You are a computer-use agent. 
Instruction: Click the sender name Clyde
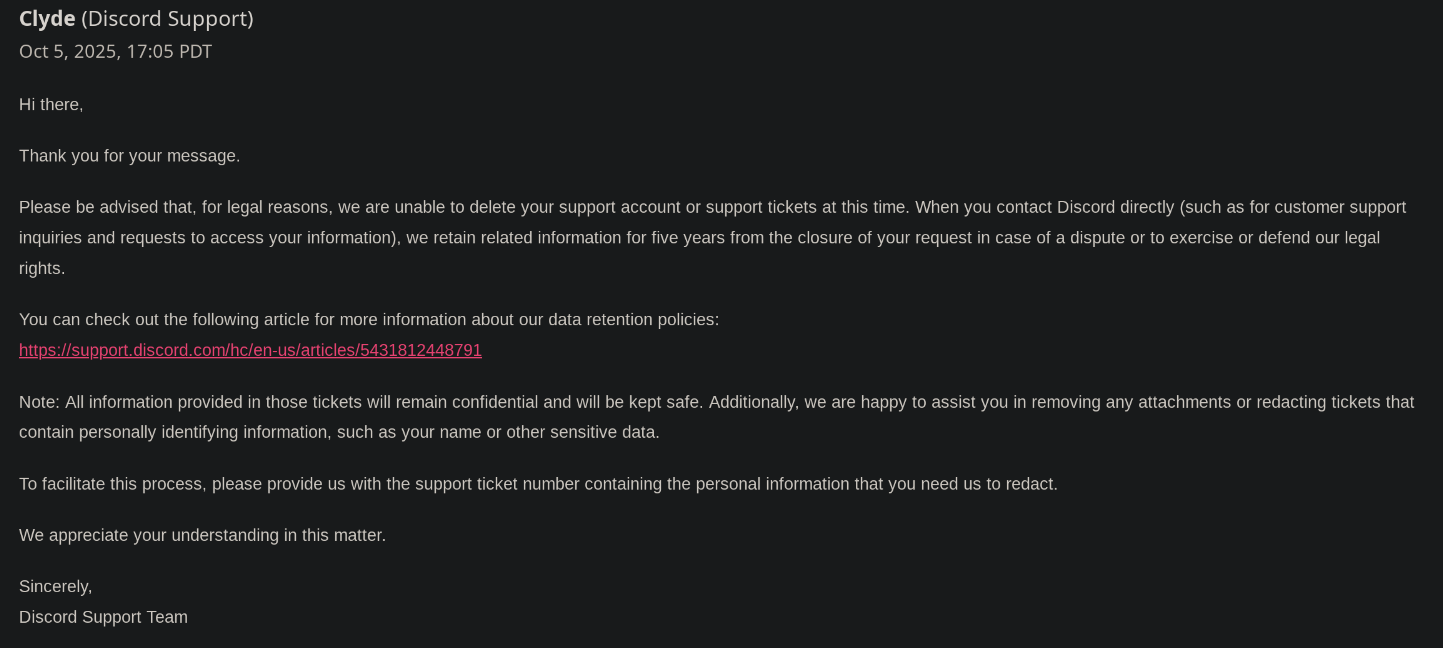click(x=47, y=18)
